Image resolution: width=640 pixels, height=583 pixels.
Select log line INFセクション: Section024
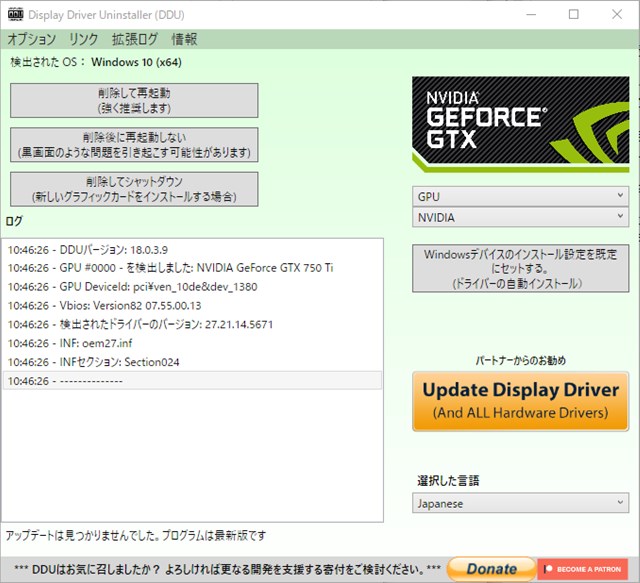192,362
